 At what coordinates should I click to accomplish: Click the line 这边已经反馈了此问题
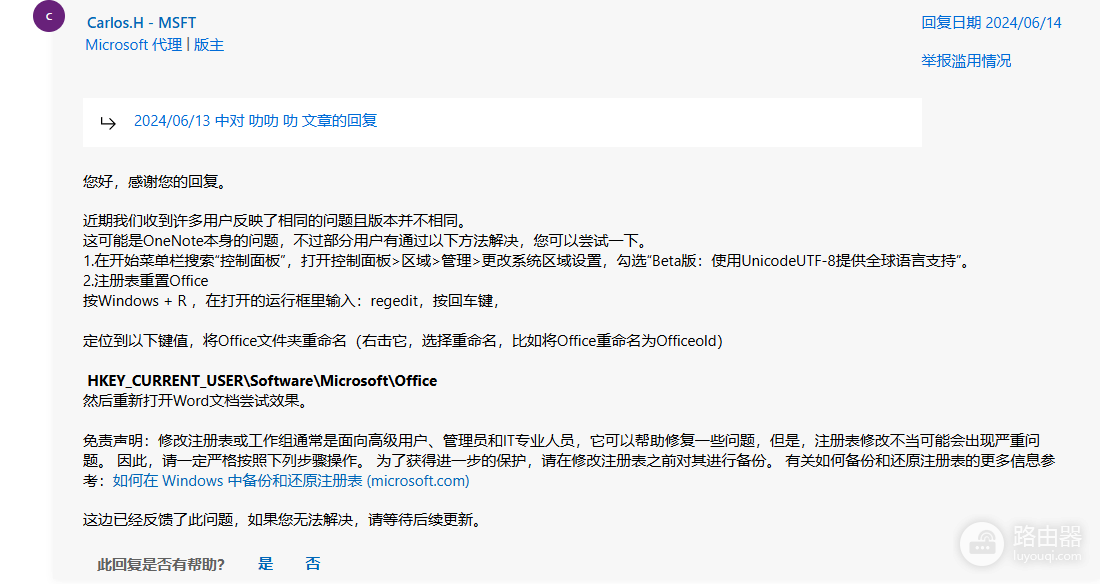[x=283, y=520]
